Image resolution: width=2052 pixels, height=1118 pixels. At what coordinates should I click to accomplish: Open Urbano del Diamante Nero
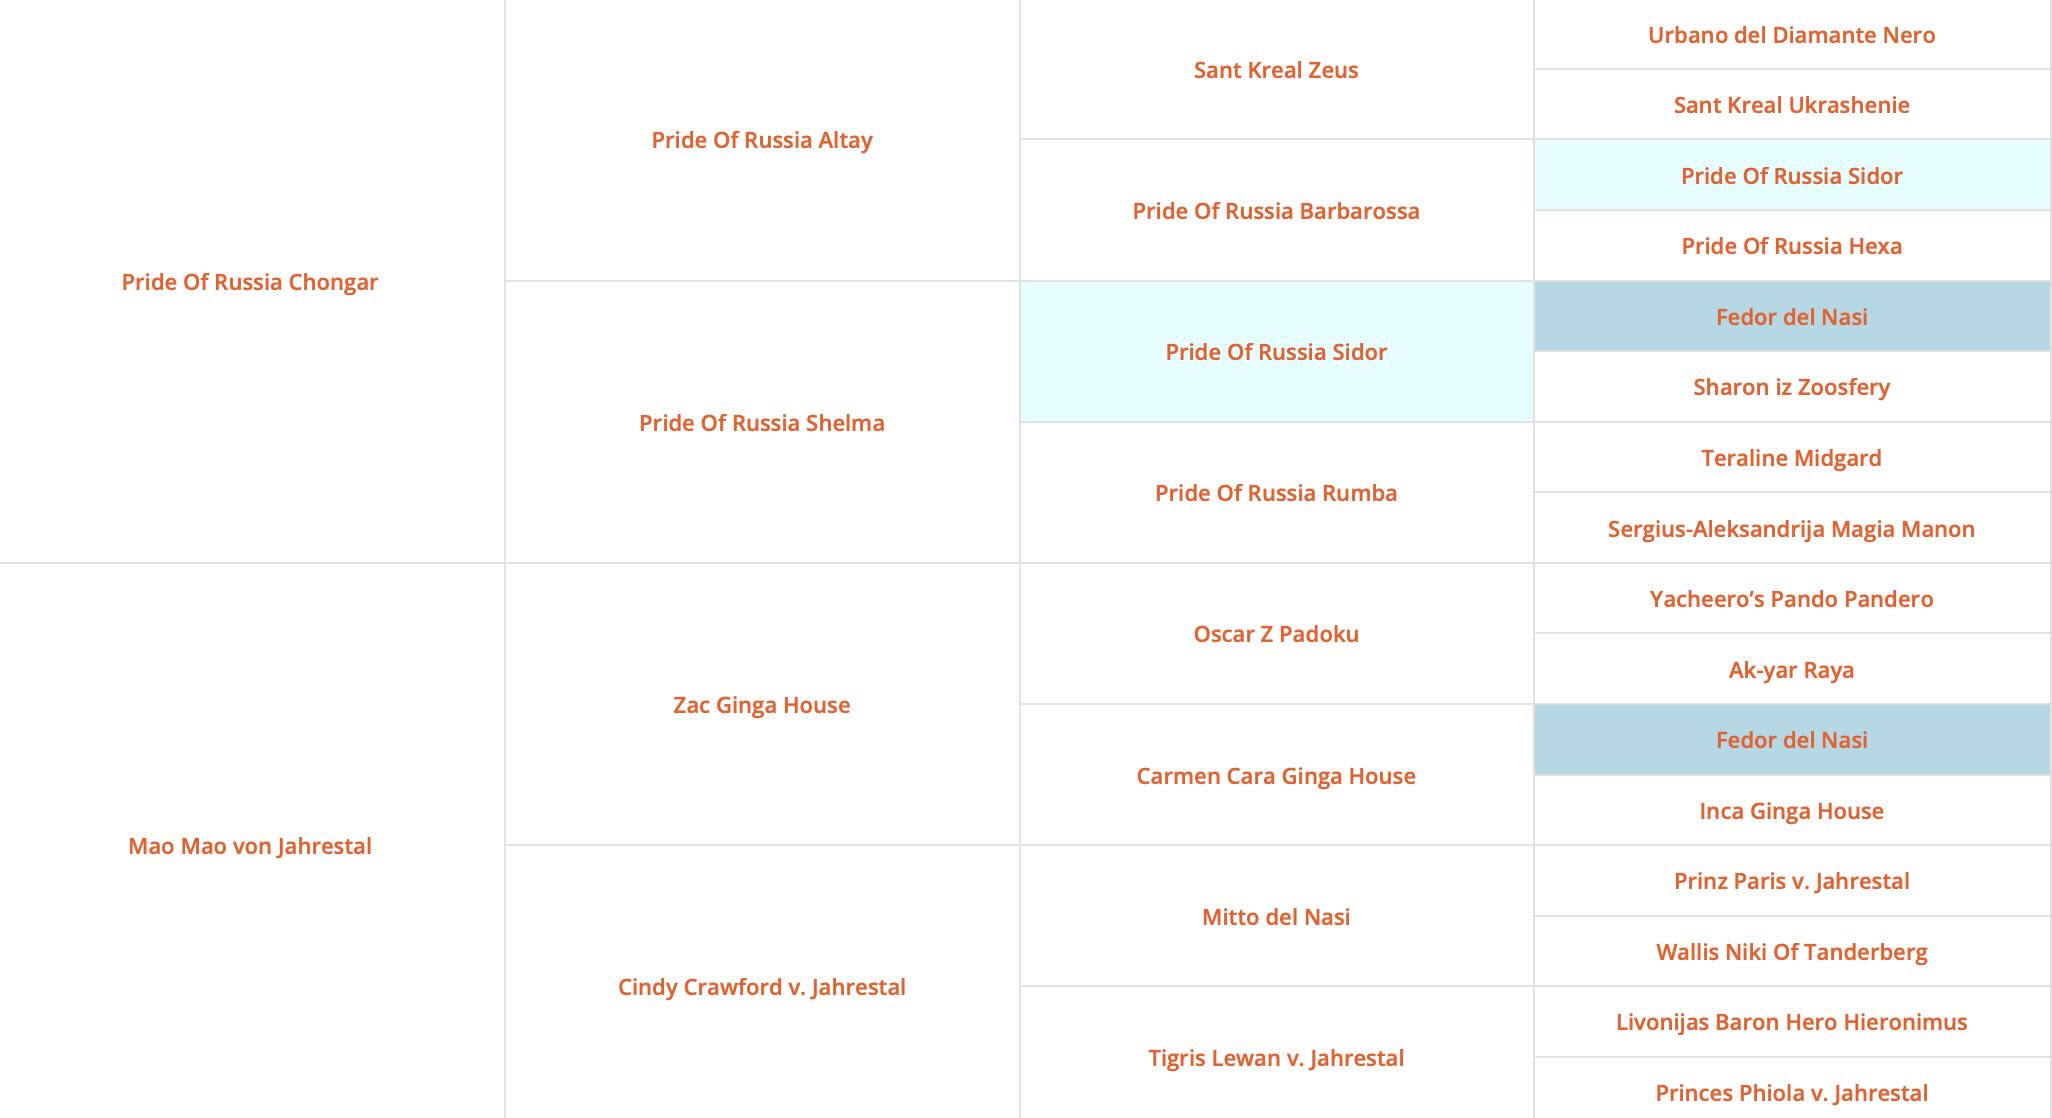[1792, 35]
